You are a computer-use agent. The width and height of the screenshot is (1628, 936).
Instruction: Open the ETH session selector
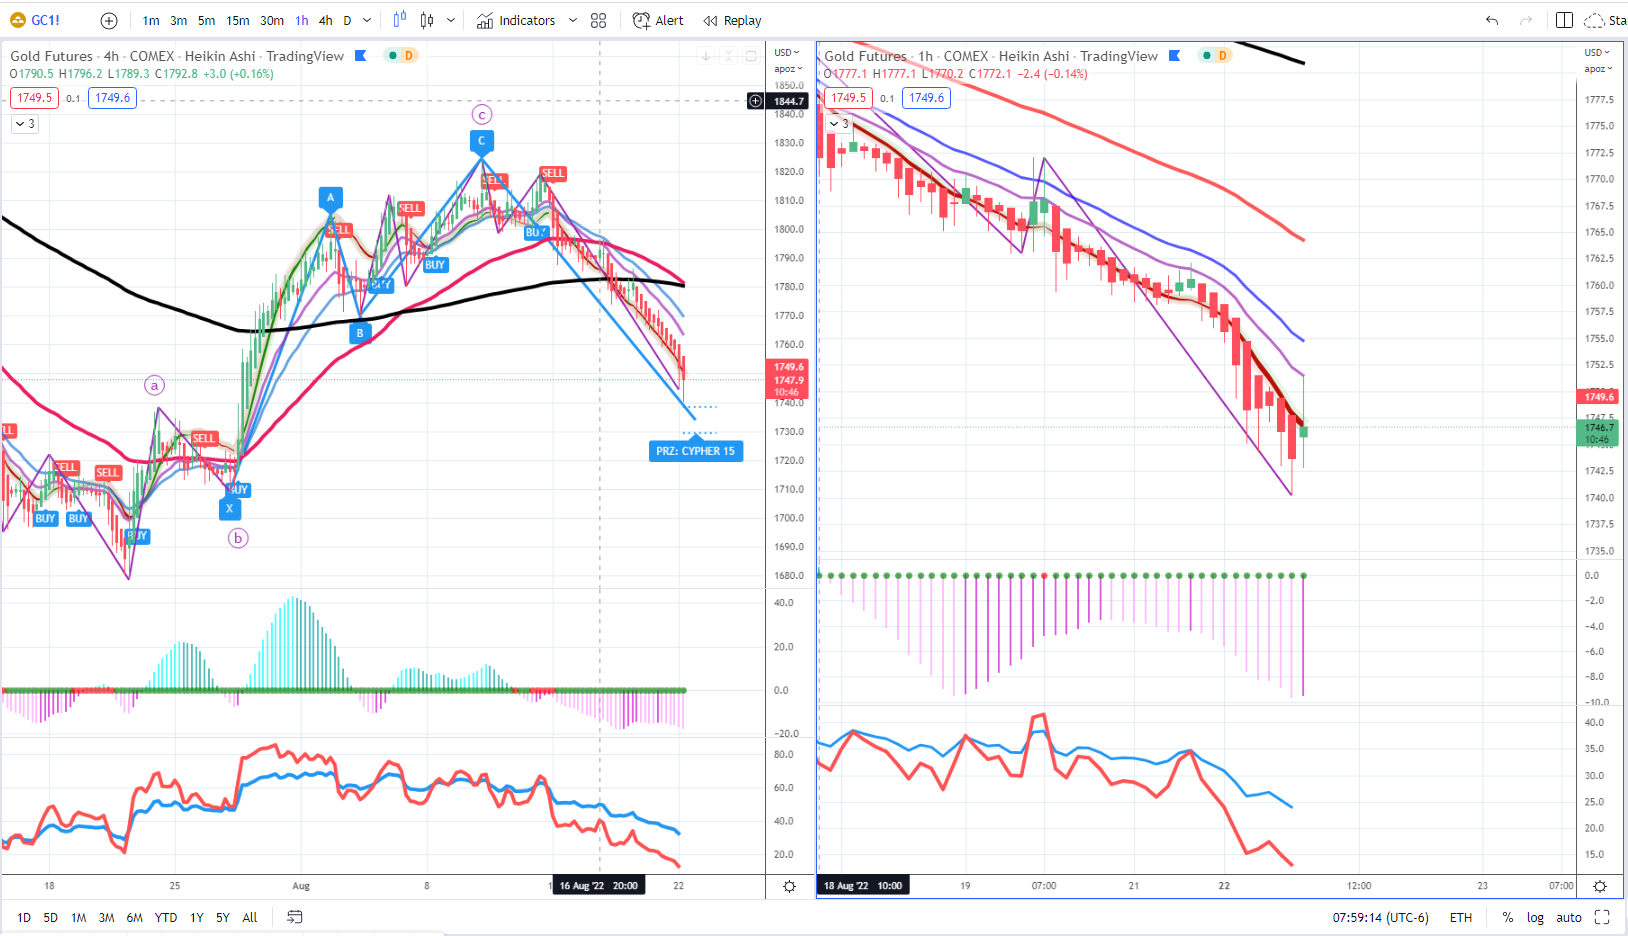click(1461, 917)
